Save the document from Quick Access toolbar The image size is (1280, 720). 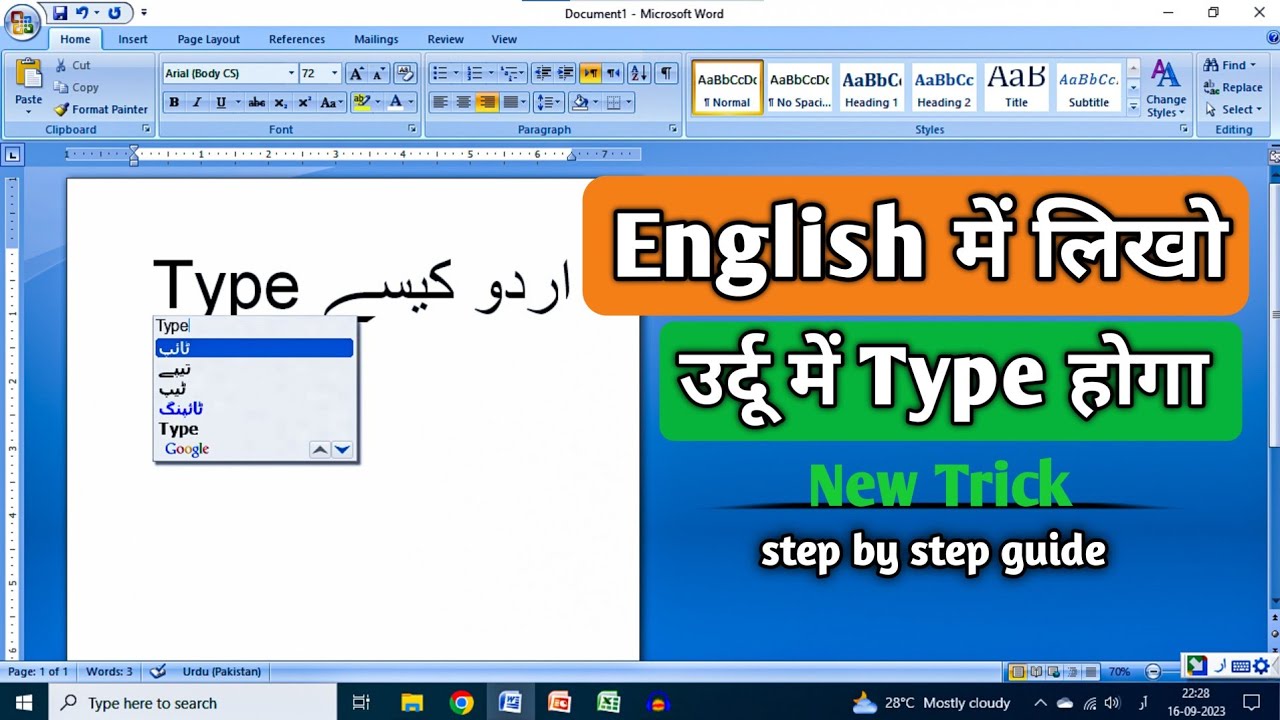[x=60, y=13]
